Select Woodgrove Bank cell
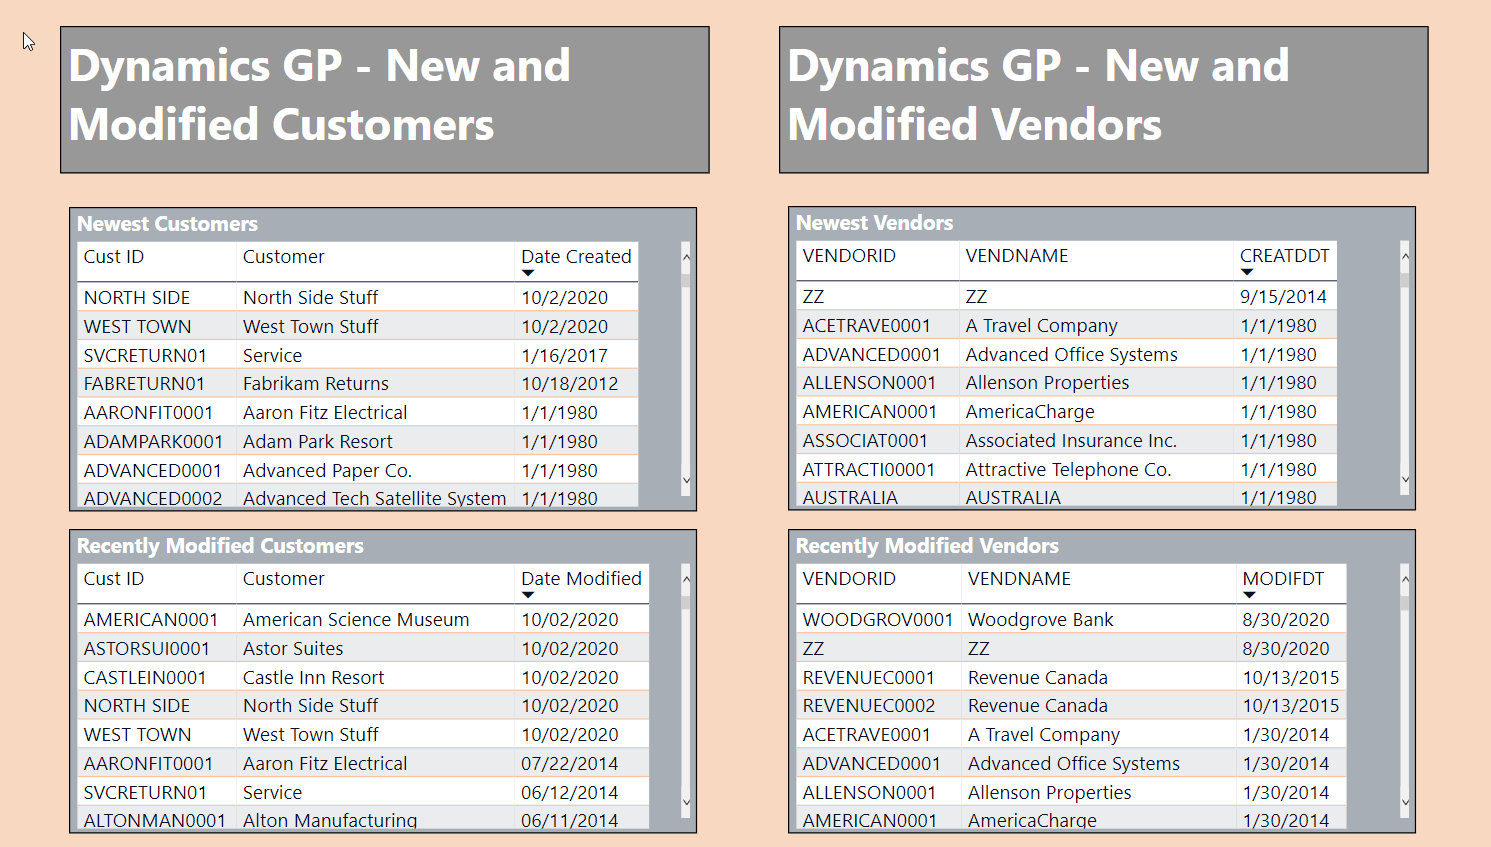 click(x=1041, y=620)
